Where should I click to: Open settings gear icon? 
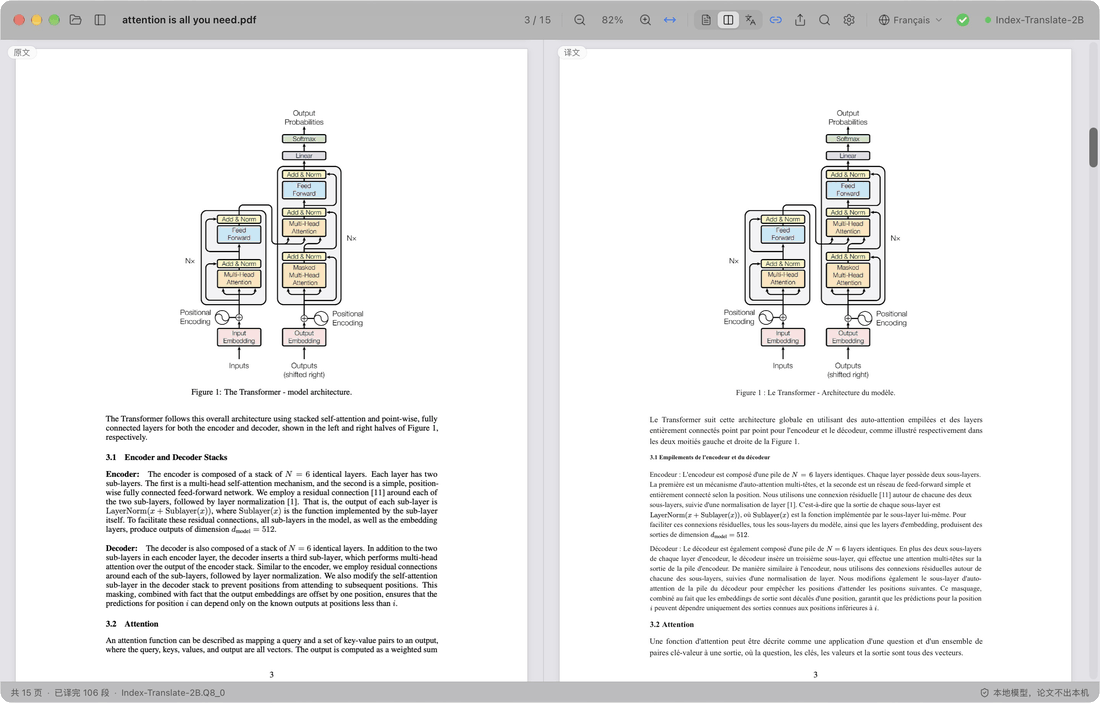click(x=849, y=20)
